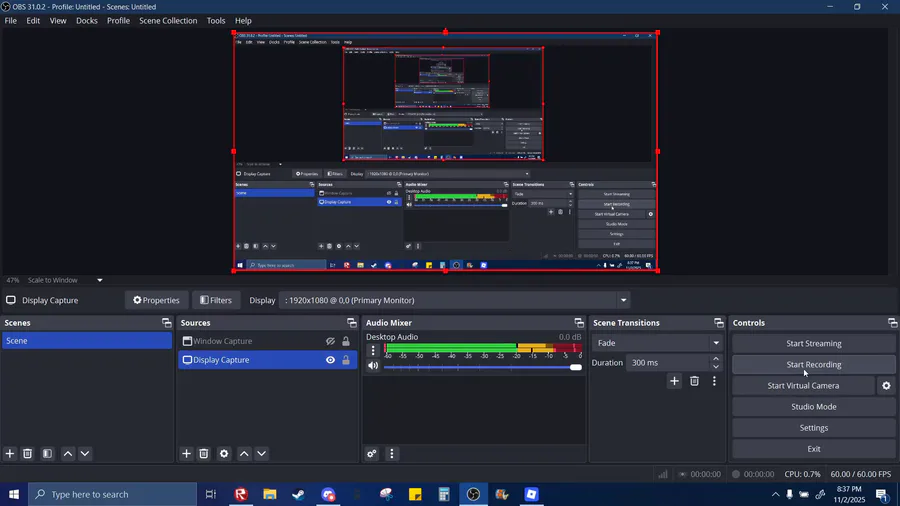Select Window Capture source row
This screenshot has height=506, width=900.
coord(267,341)
